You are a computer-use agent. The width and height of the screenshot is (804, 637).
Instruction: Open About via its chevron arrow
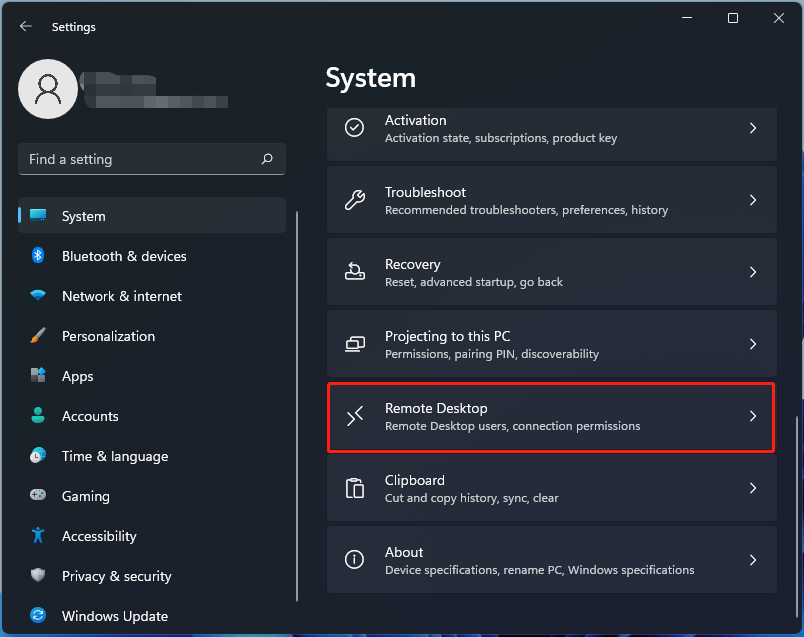(753, 560)
